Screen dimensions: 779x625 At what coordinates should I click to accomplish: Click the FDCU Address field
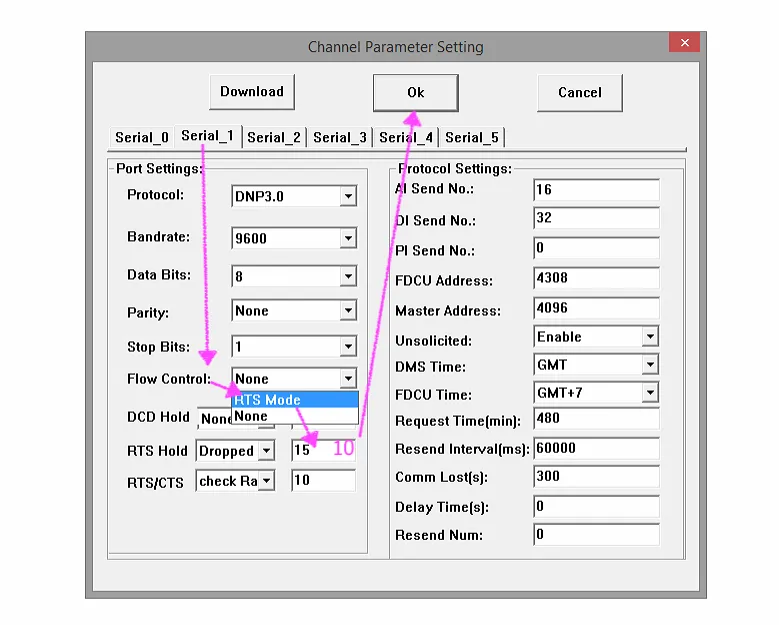click(x=597, y=278)
